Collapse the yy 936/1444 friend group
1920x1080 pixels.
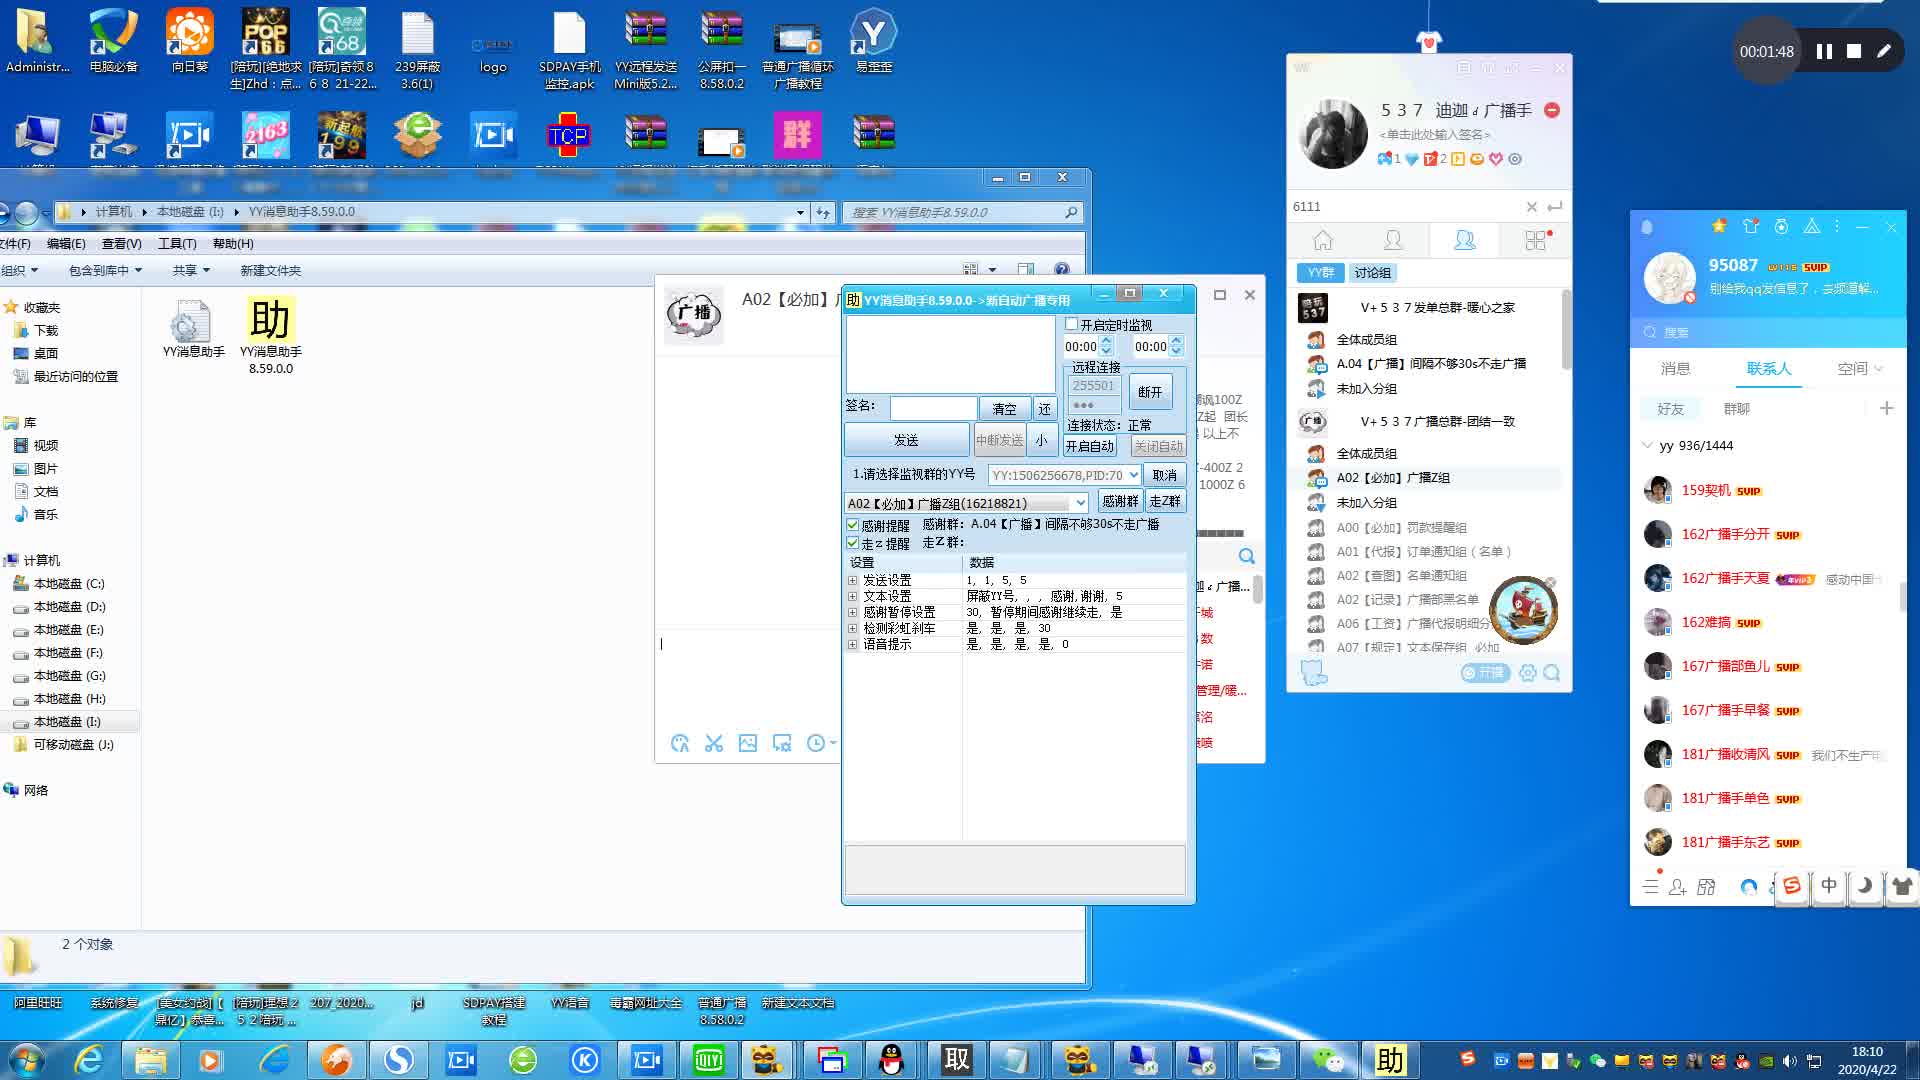1647,446
